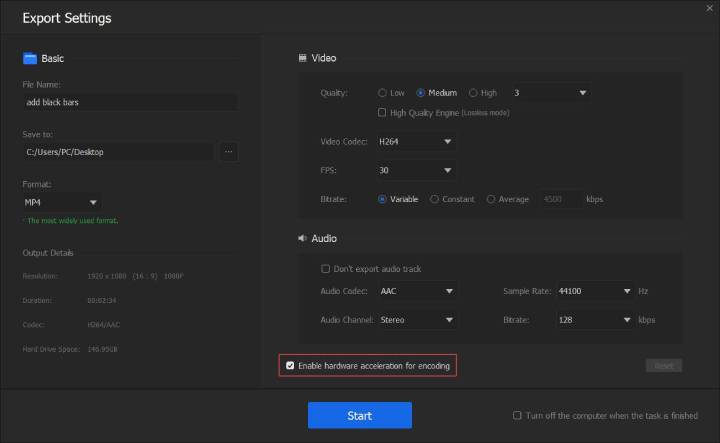
Task: Close the Export Settings dialog
Action: coord(709,9)
